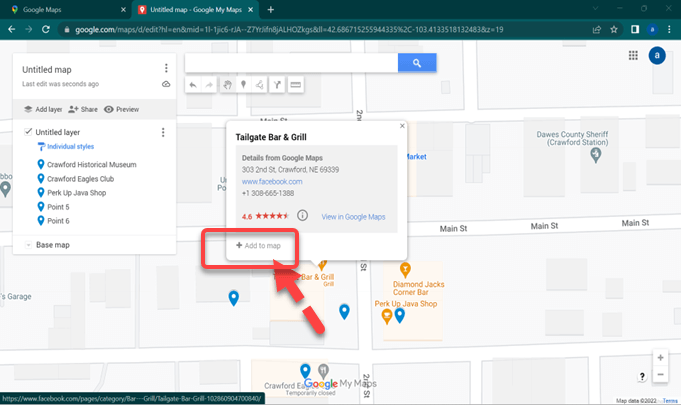Select the Add marker tool

coord(243,85)
